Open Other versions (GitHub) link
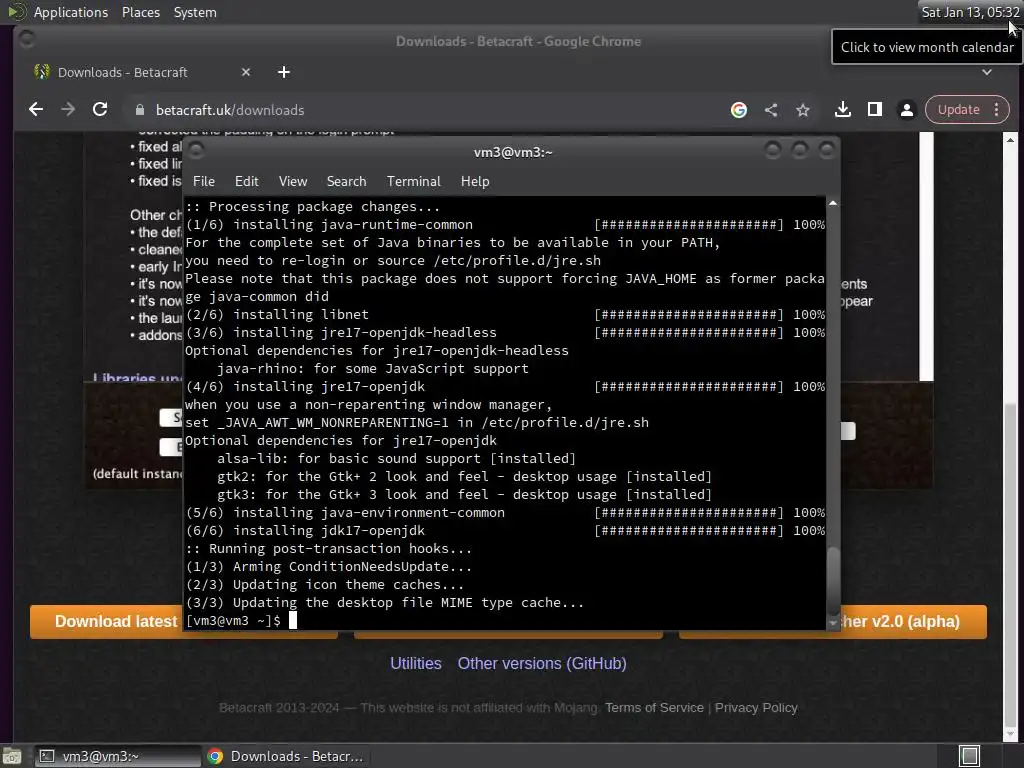This screenshot has width=1024, height=768. pyautogui.click(x=542, y=664)
